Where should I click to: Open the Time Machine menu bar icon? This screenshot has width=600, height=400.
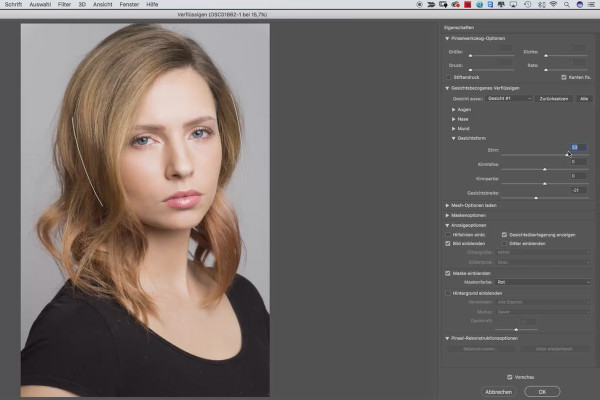(527, 5)
